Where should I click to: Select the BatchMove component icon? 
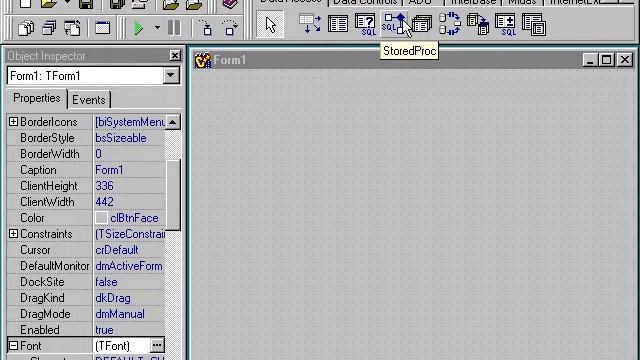click(478, 24)
